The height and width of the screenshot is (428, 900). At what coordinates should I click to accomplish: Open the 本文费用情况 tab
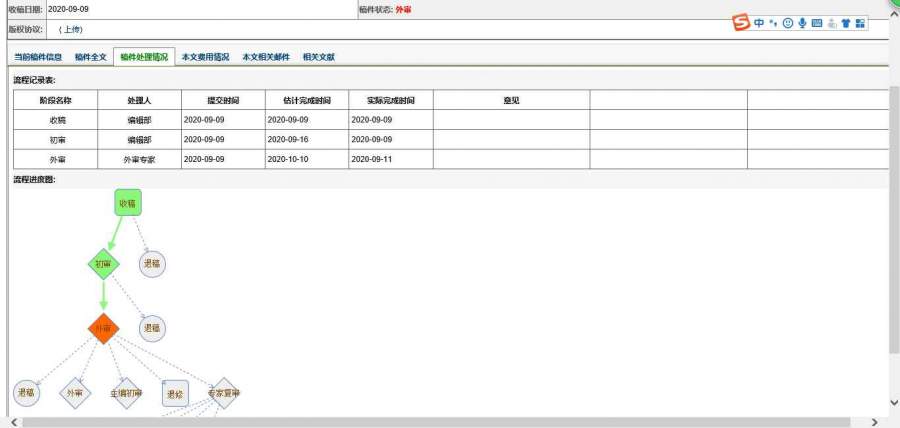(205, 57)
